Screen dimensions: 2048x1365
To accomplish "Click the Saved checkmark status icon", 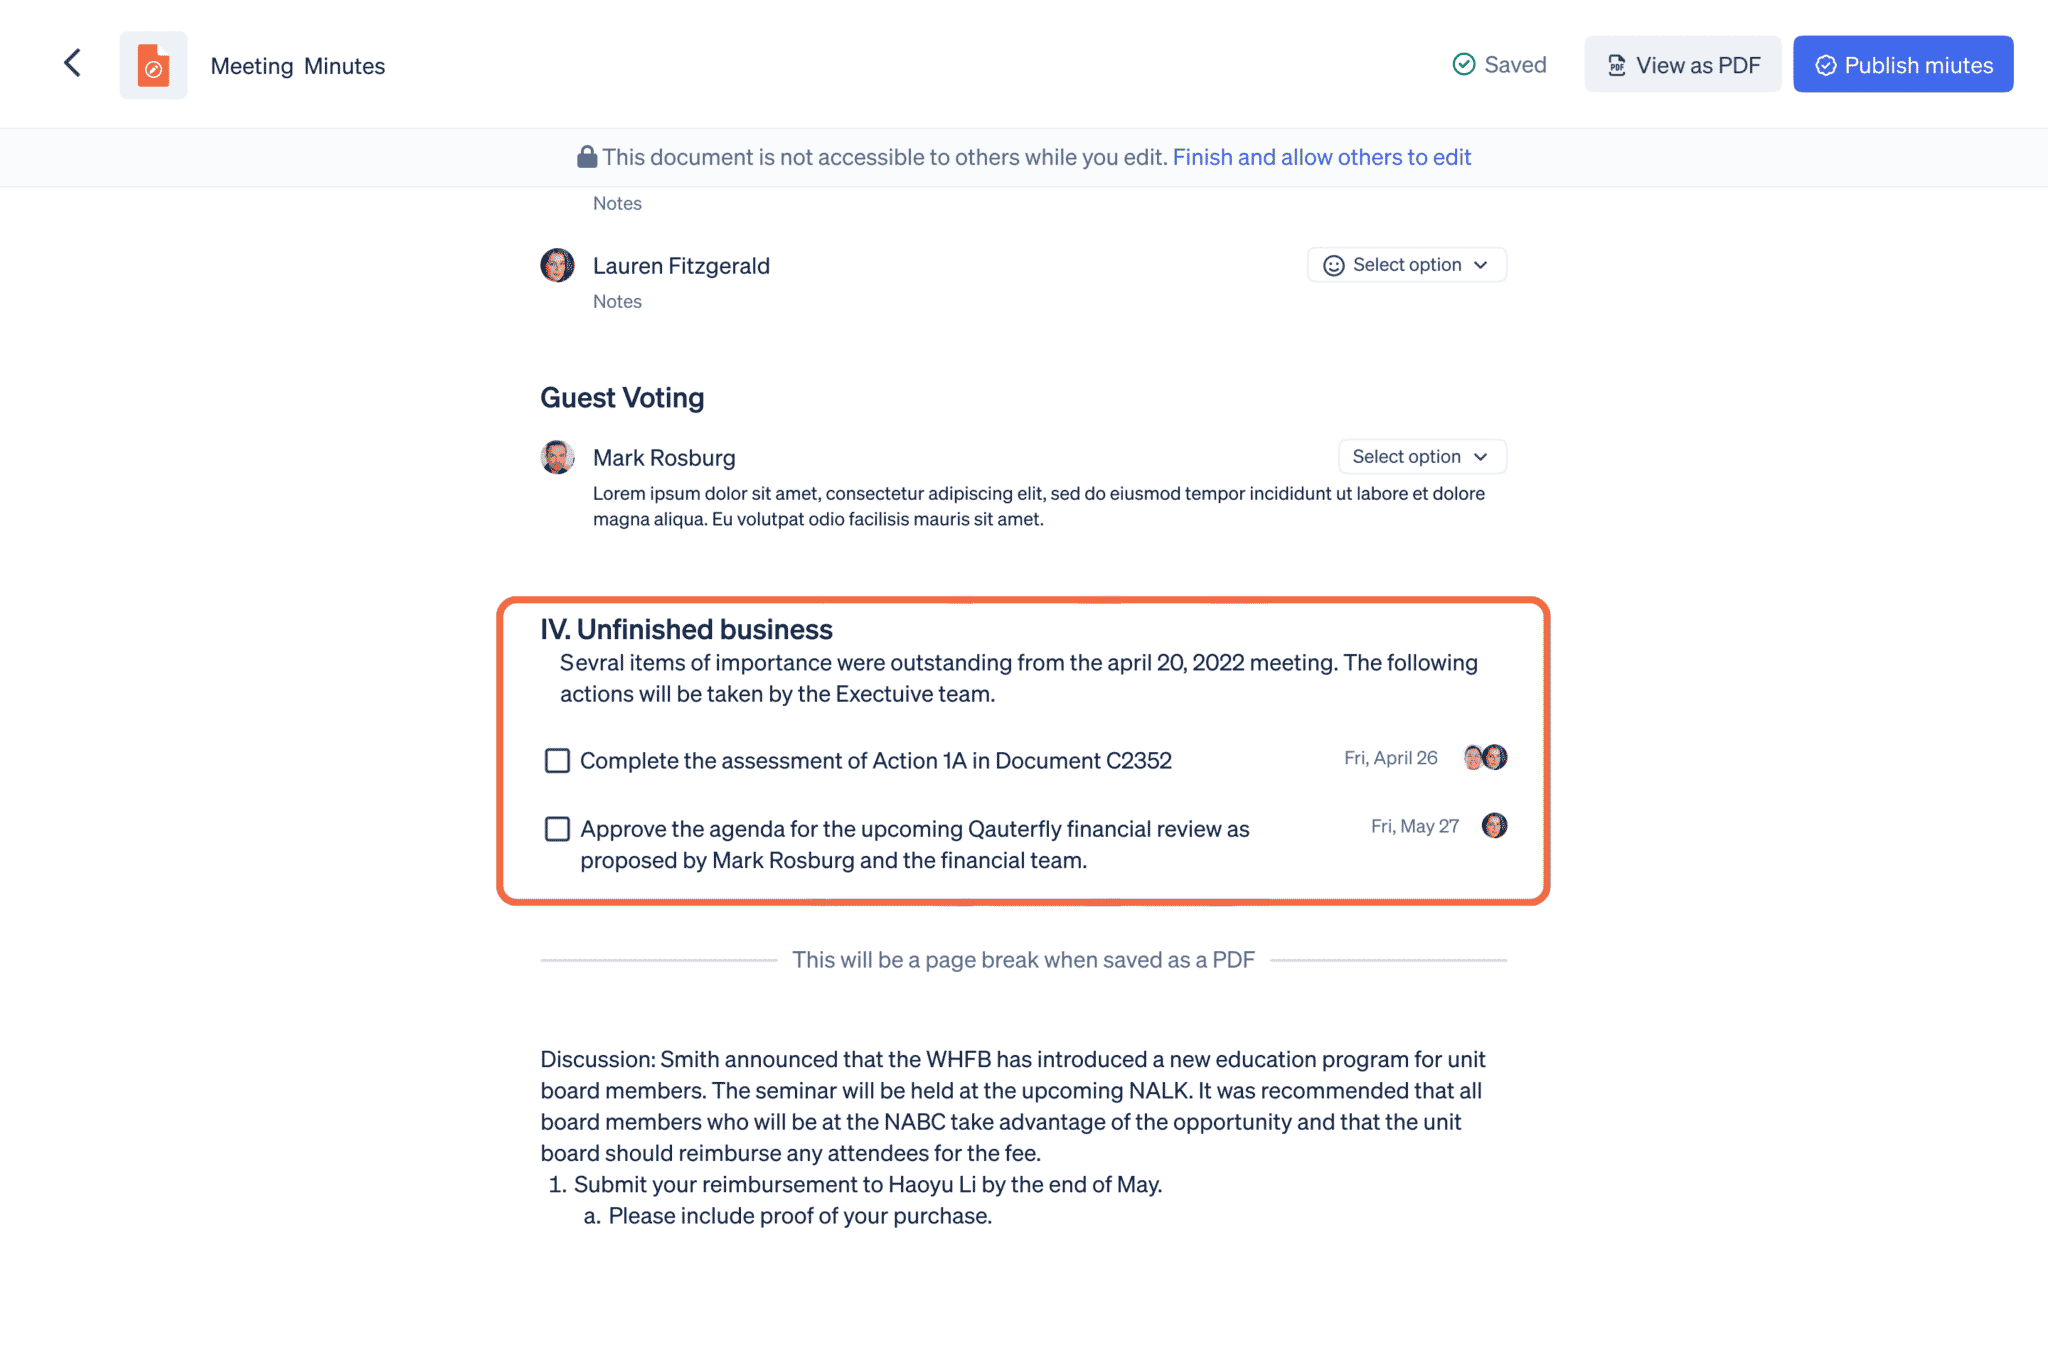I will (x=1463, y=64).
